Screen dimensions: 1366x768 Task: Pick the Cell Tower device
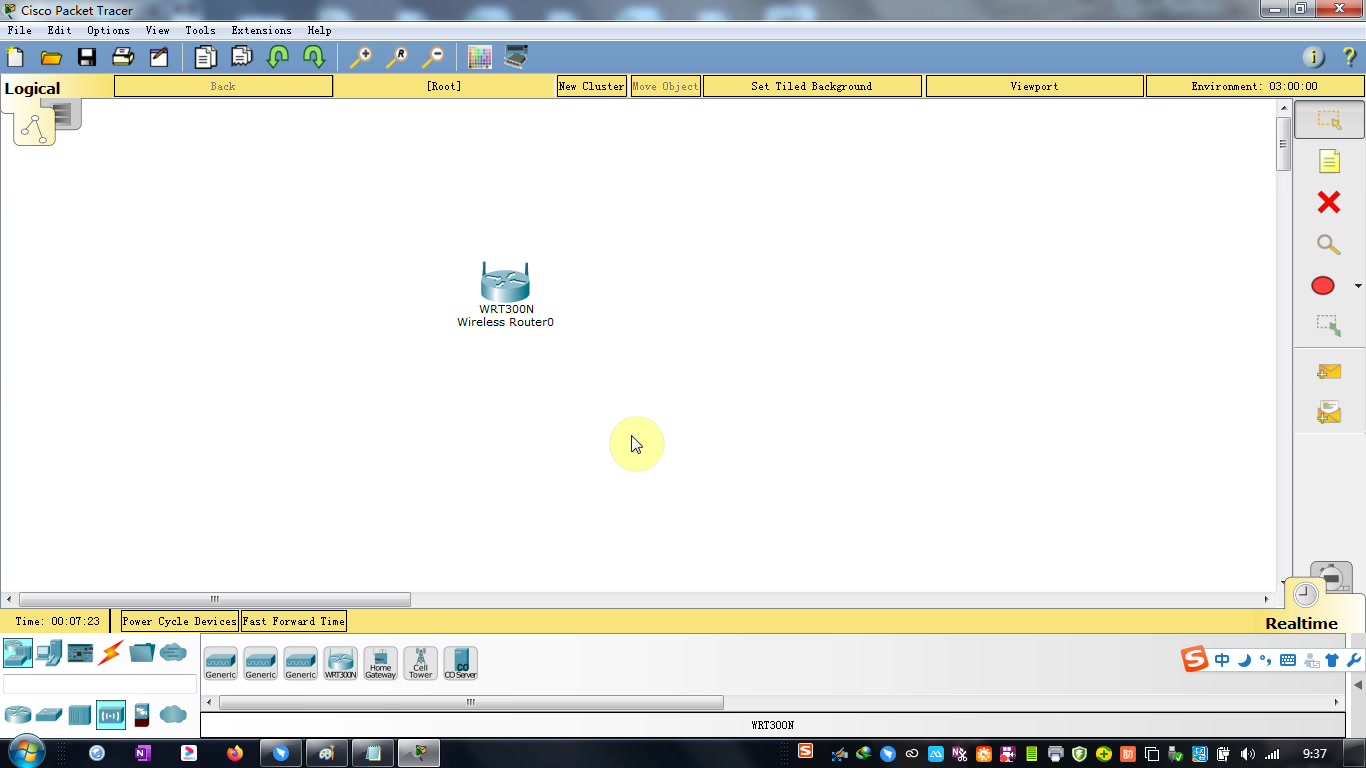[x=421, y=663]
